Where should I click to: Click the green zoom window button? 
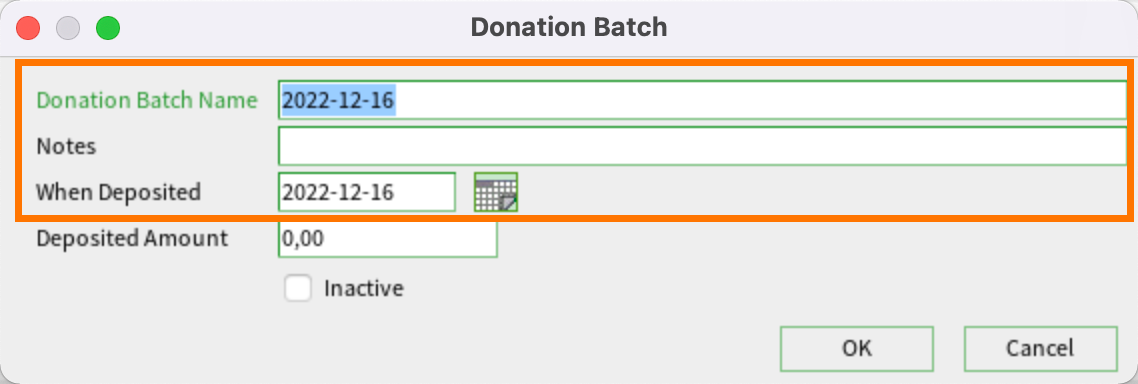point(108,28)
